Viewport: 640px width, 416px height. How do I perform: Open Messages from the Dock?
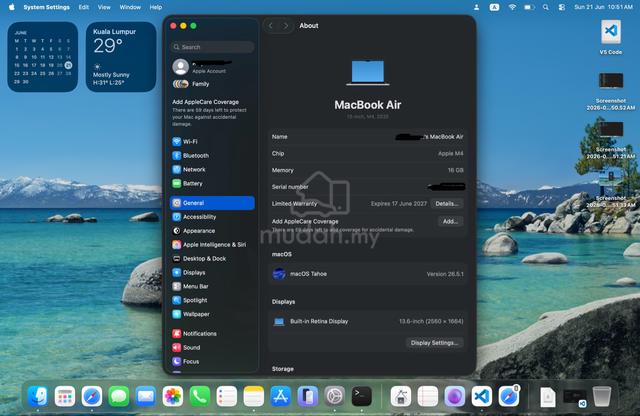coord(119,396)
